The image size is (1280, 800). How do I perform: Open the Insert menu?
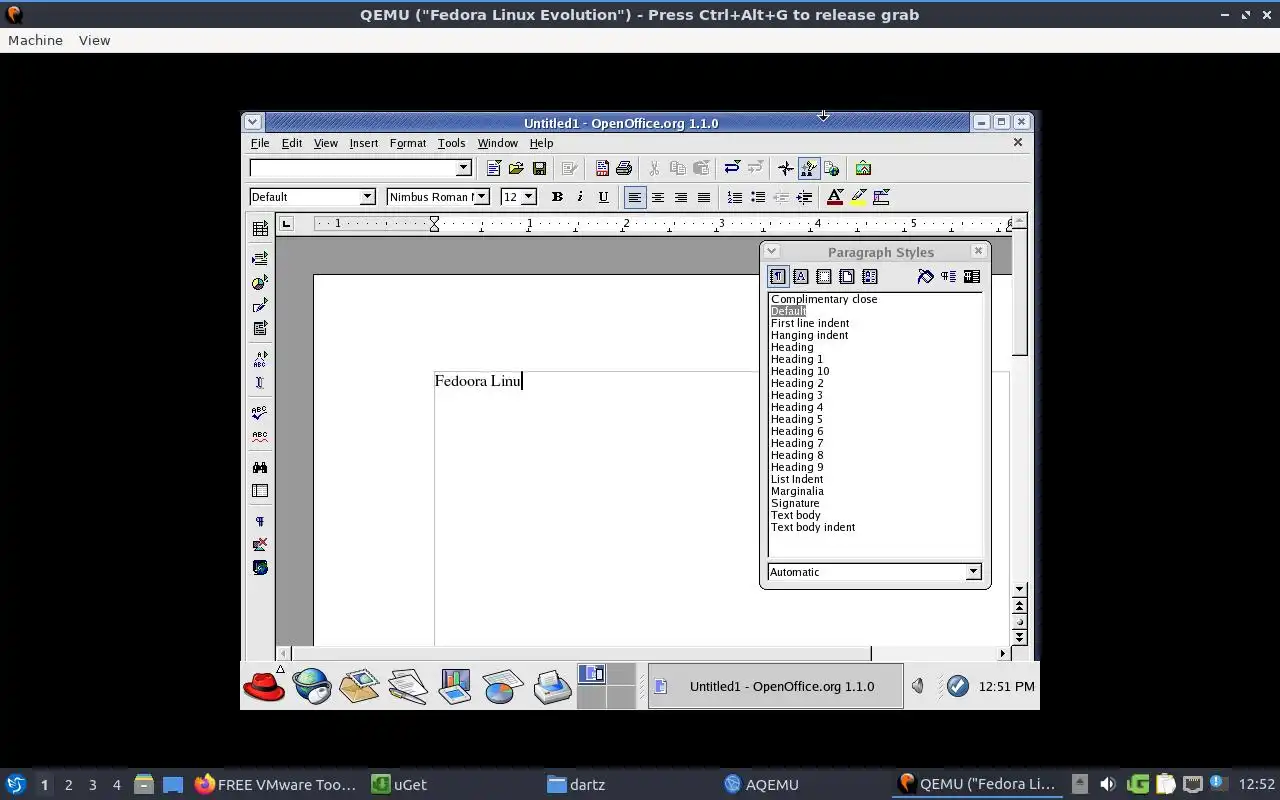[x=364, y=143]
